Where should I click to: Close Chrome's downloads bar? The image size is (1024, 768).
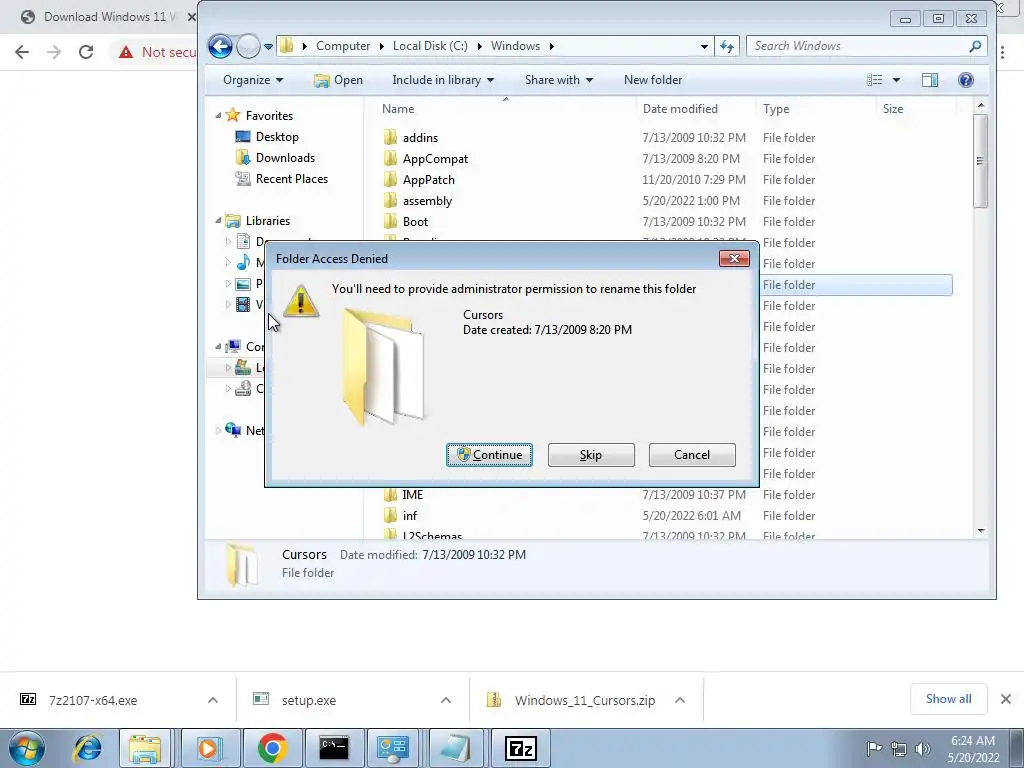[x=1006, y=699]
